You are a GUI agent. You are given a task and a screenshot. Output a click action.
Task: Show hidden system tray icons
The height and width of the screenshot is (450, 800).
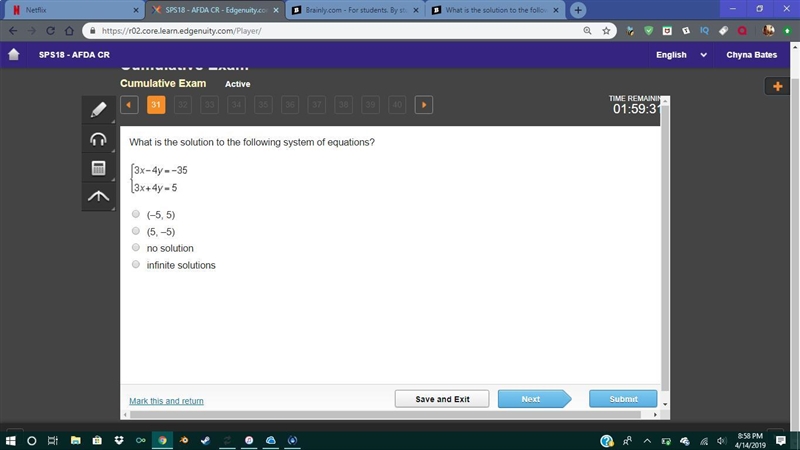(x=647, y=441)
